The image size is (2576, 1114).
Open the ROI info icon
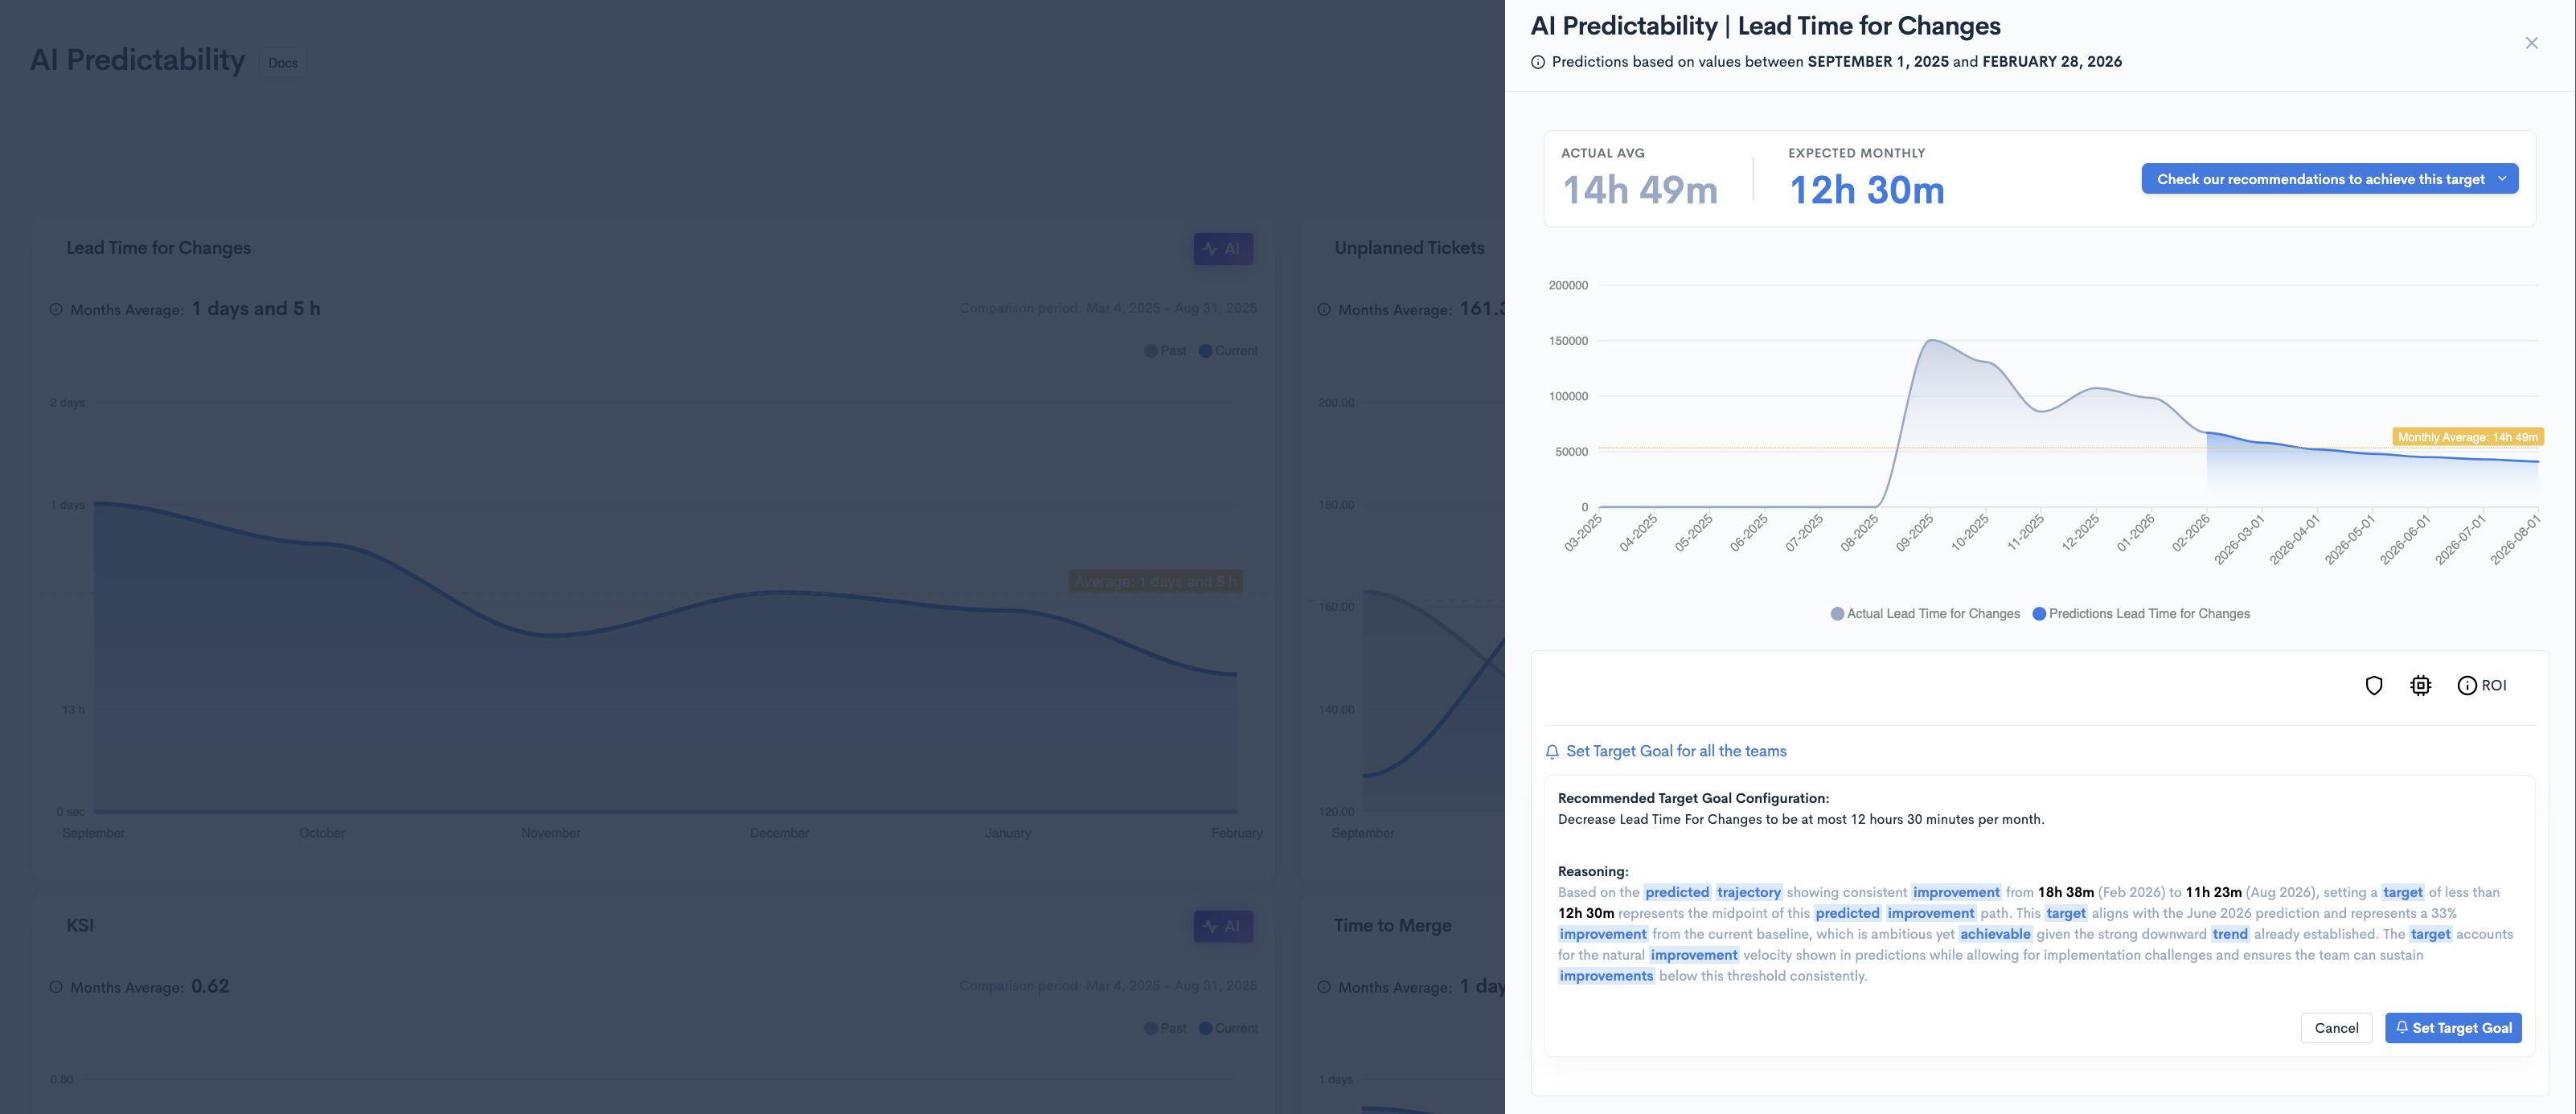[x=2467, y=685]
